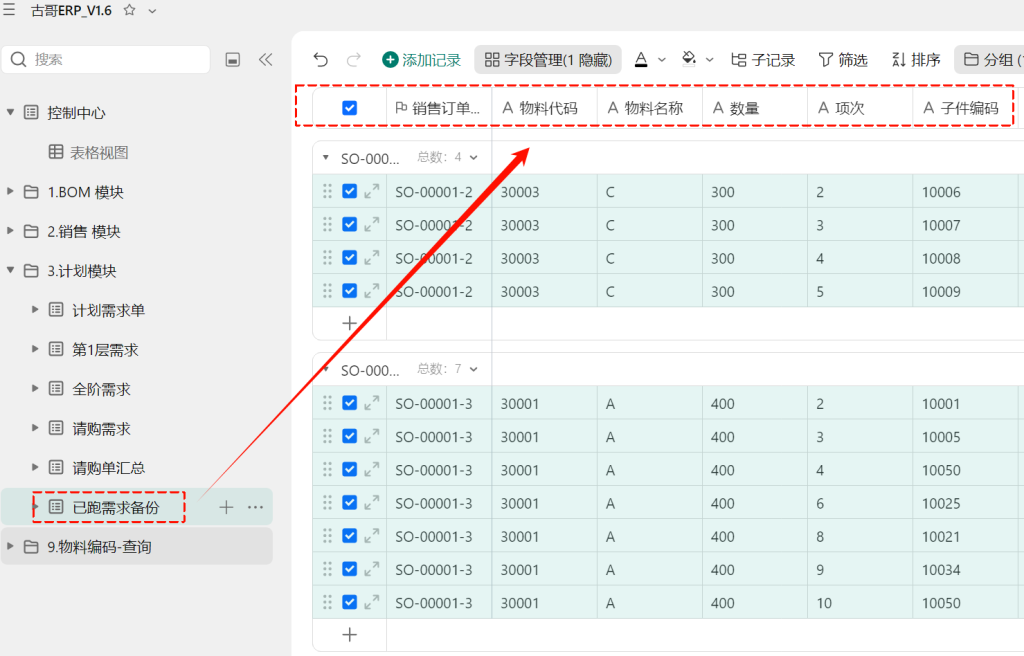Open 字段管理(1 隐藏) field manager
Viewport: 1024px width, 656px height.
coord(548,60)
